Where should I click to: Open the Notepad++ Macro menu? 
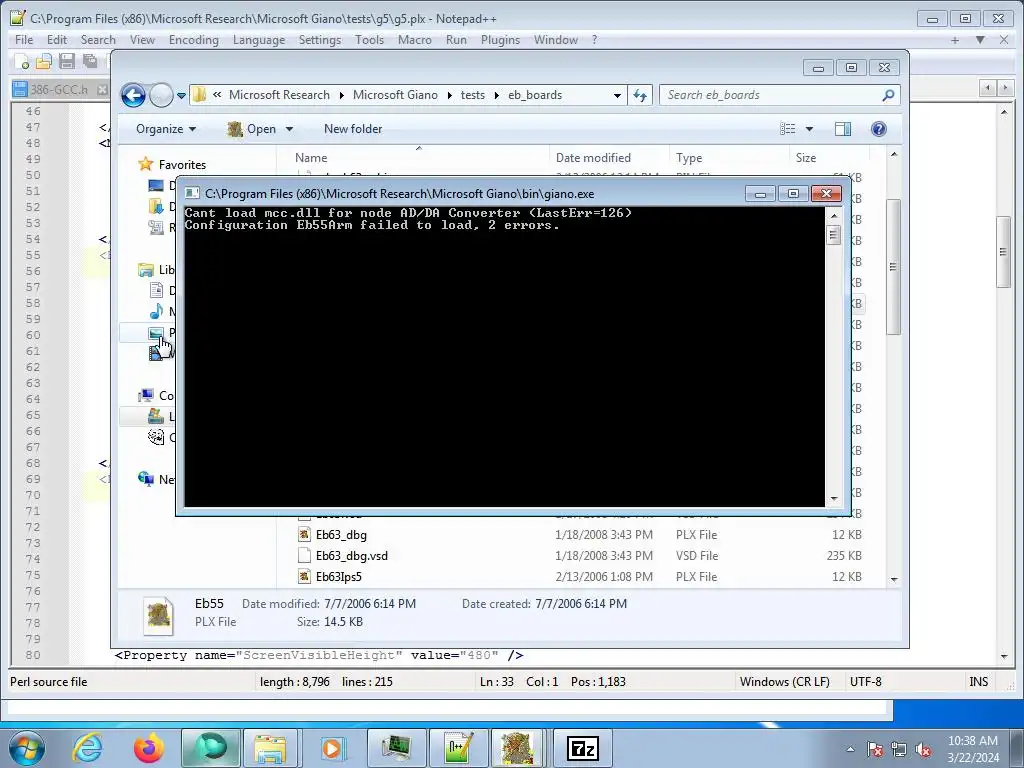(415, 40)
